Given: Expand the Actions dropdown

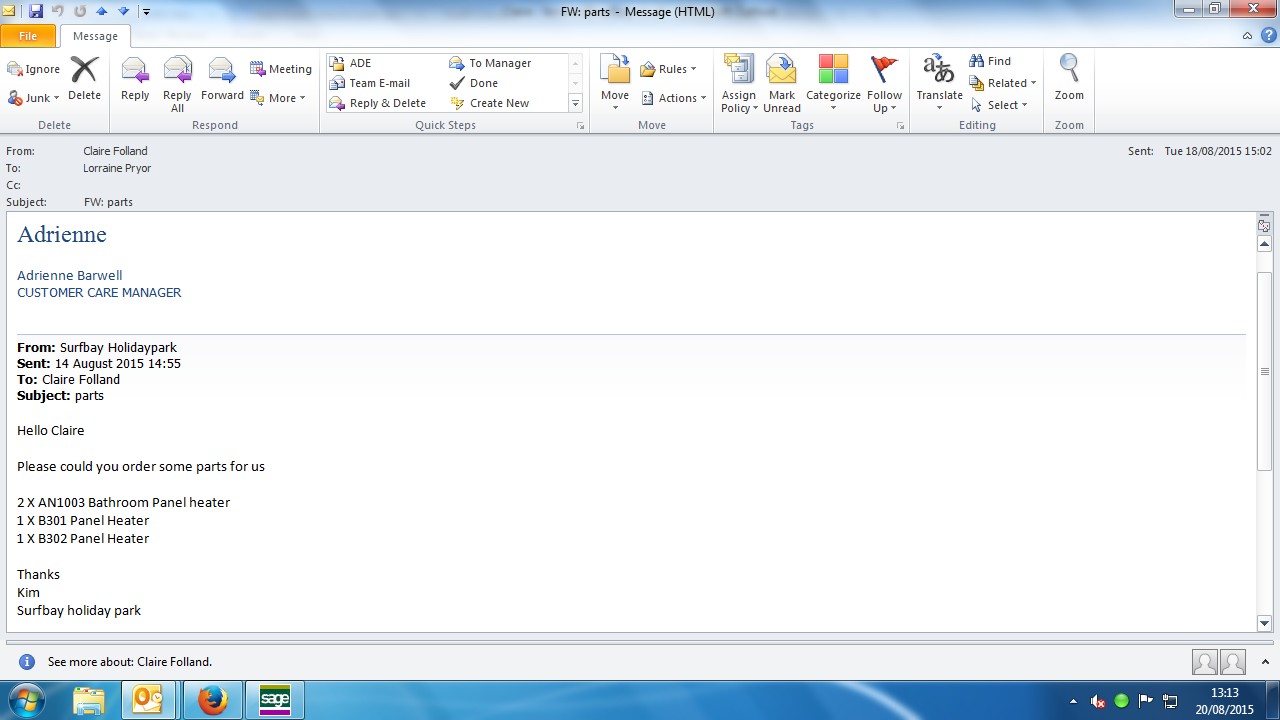Looking at the screenshot, I should 675,98.
